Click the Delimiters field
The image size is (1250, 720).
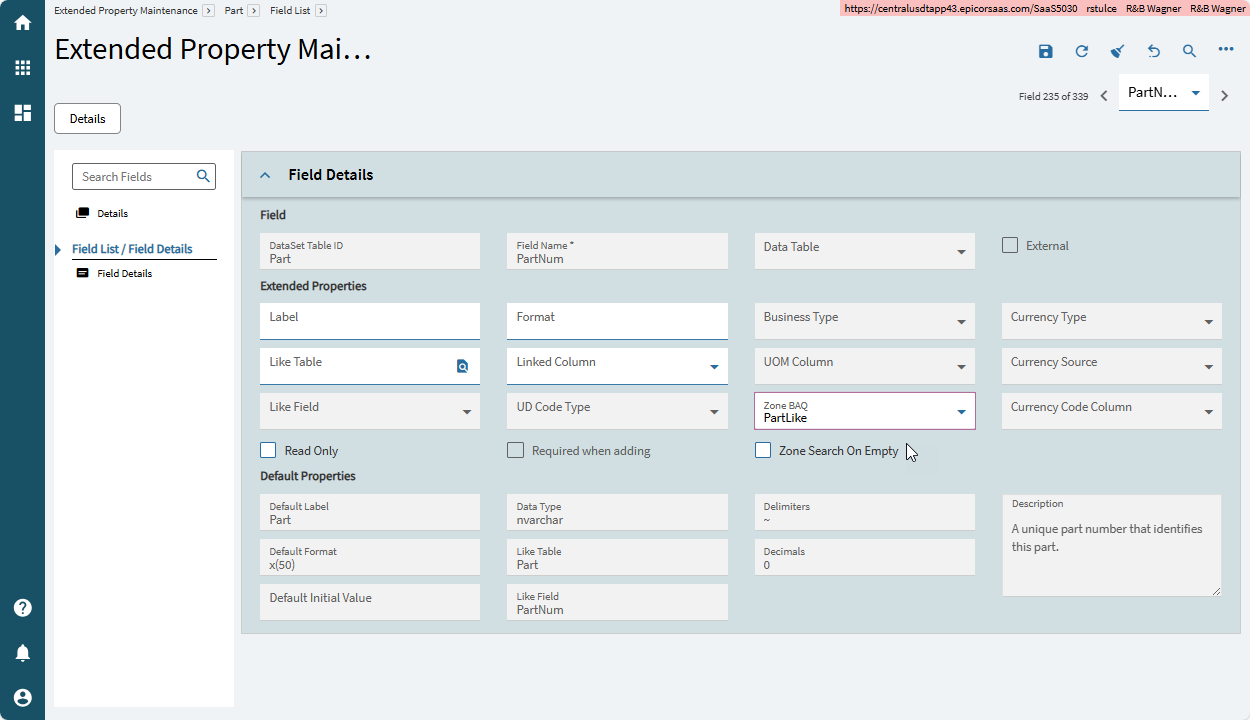pyautogui.click(x=865, y=512)
